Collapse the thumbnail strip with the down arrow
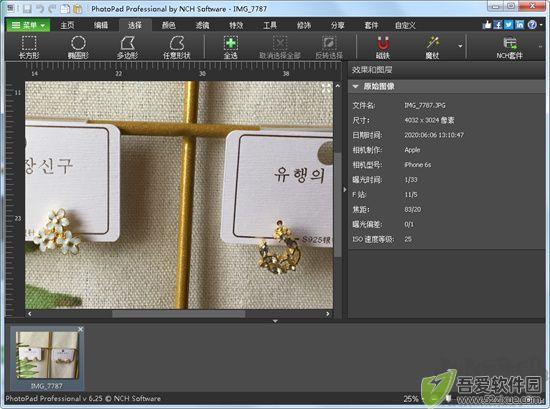 coord(275,321)
